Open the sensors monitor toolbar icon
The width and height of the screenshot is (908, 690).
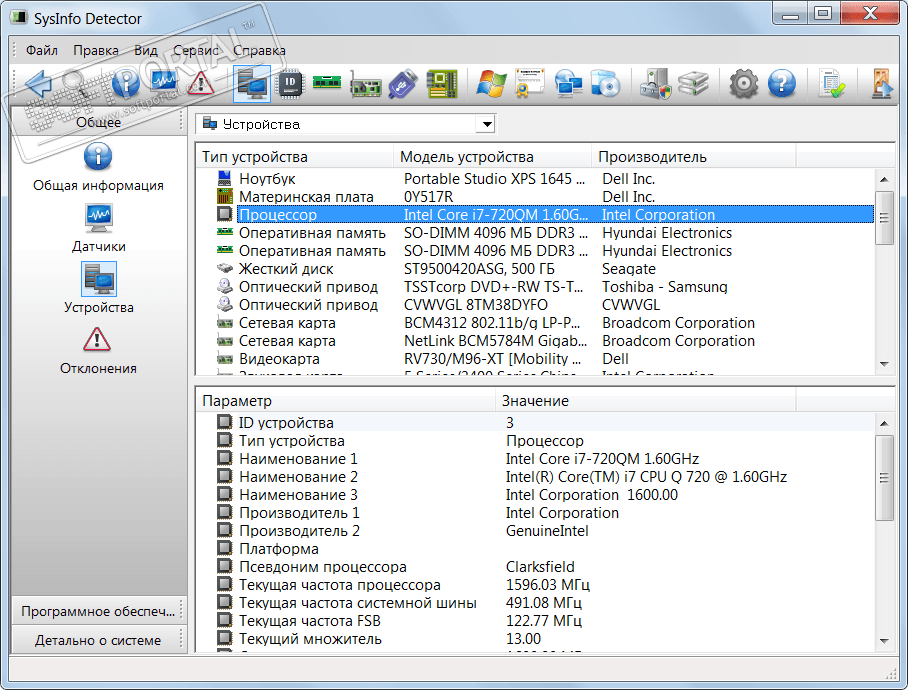163,82
